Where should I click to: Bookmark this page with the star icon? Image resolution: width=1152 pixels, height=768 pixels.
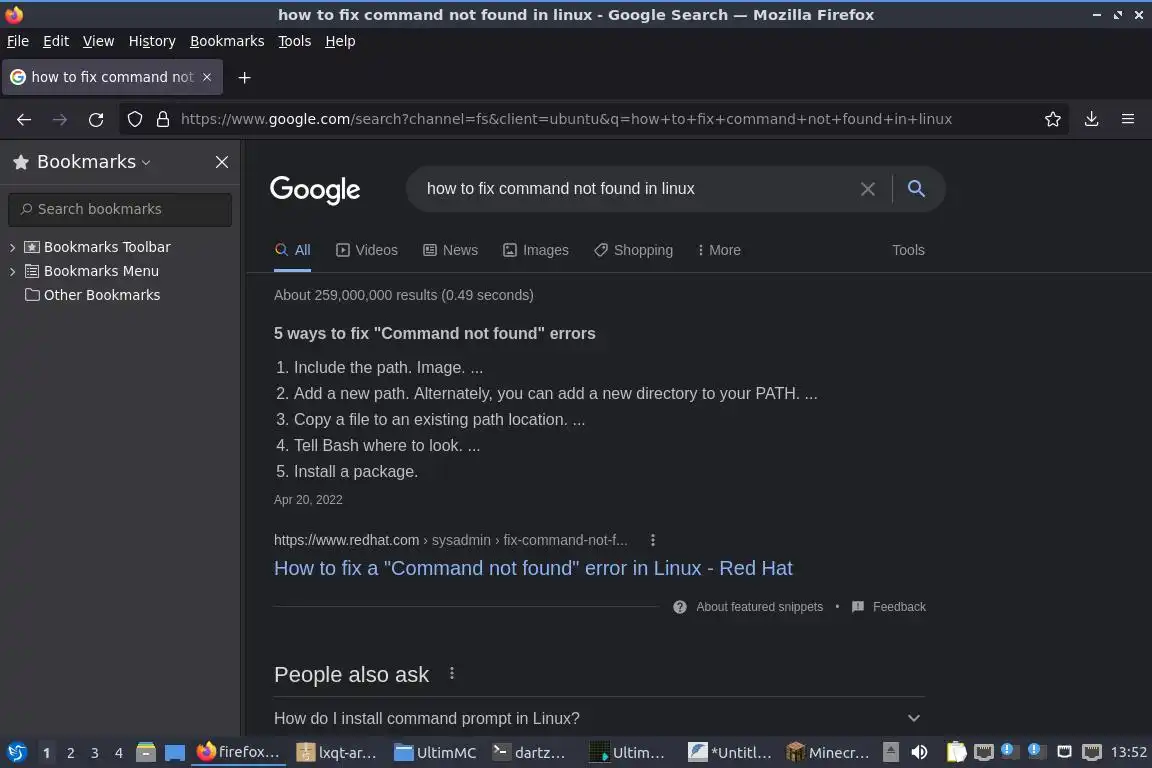click(x=1052, y=119)
